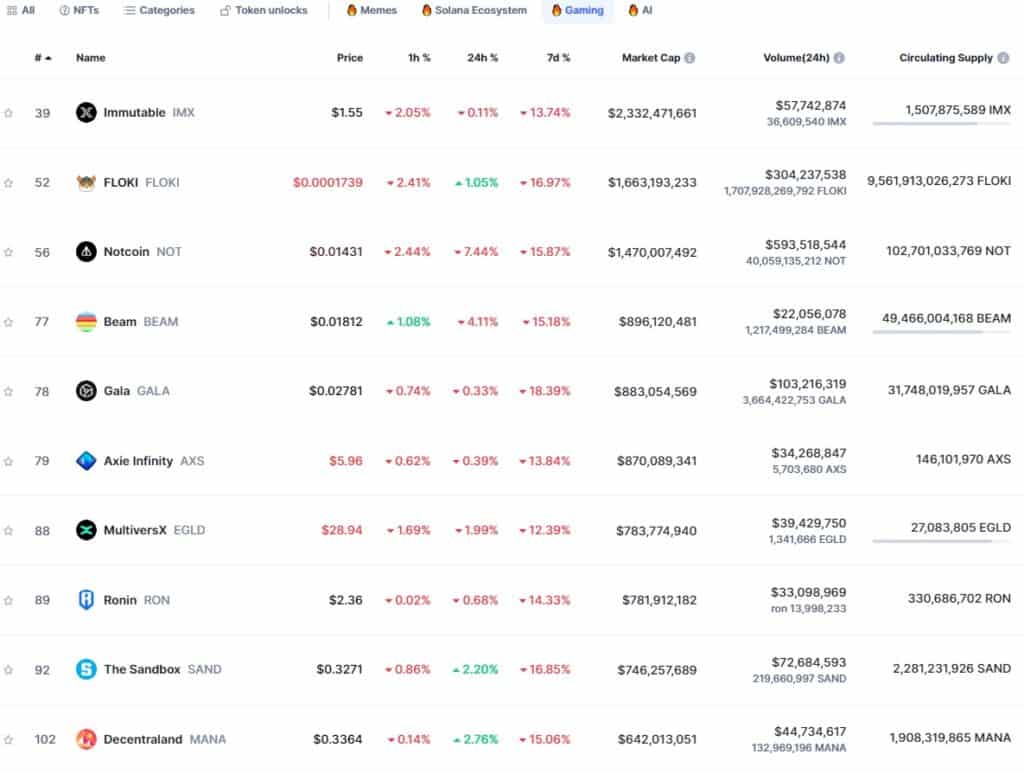Click the Immutable IMX coin logo
The height and width of the screenshot is (773, 1024).
click(86, 112)
